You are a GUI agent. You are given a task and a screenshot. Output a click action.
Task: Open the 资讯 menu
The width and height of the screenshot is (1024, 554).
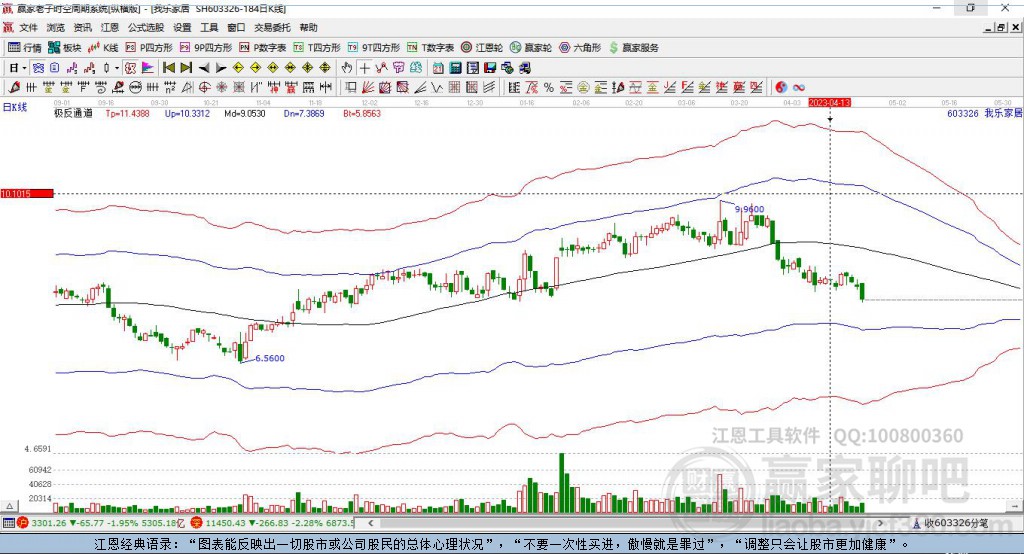coord(82,27)
